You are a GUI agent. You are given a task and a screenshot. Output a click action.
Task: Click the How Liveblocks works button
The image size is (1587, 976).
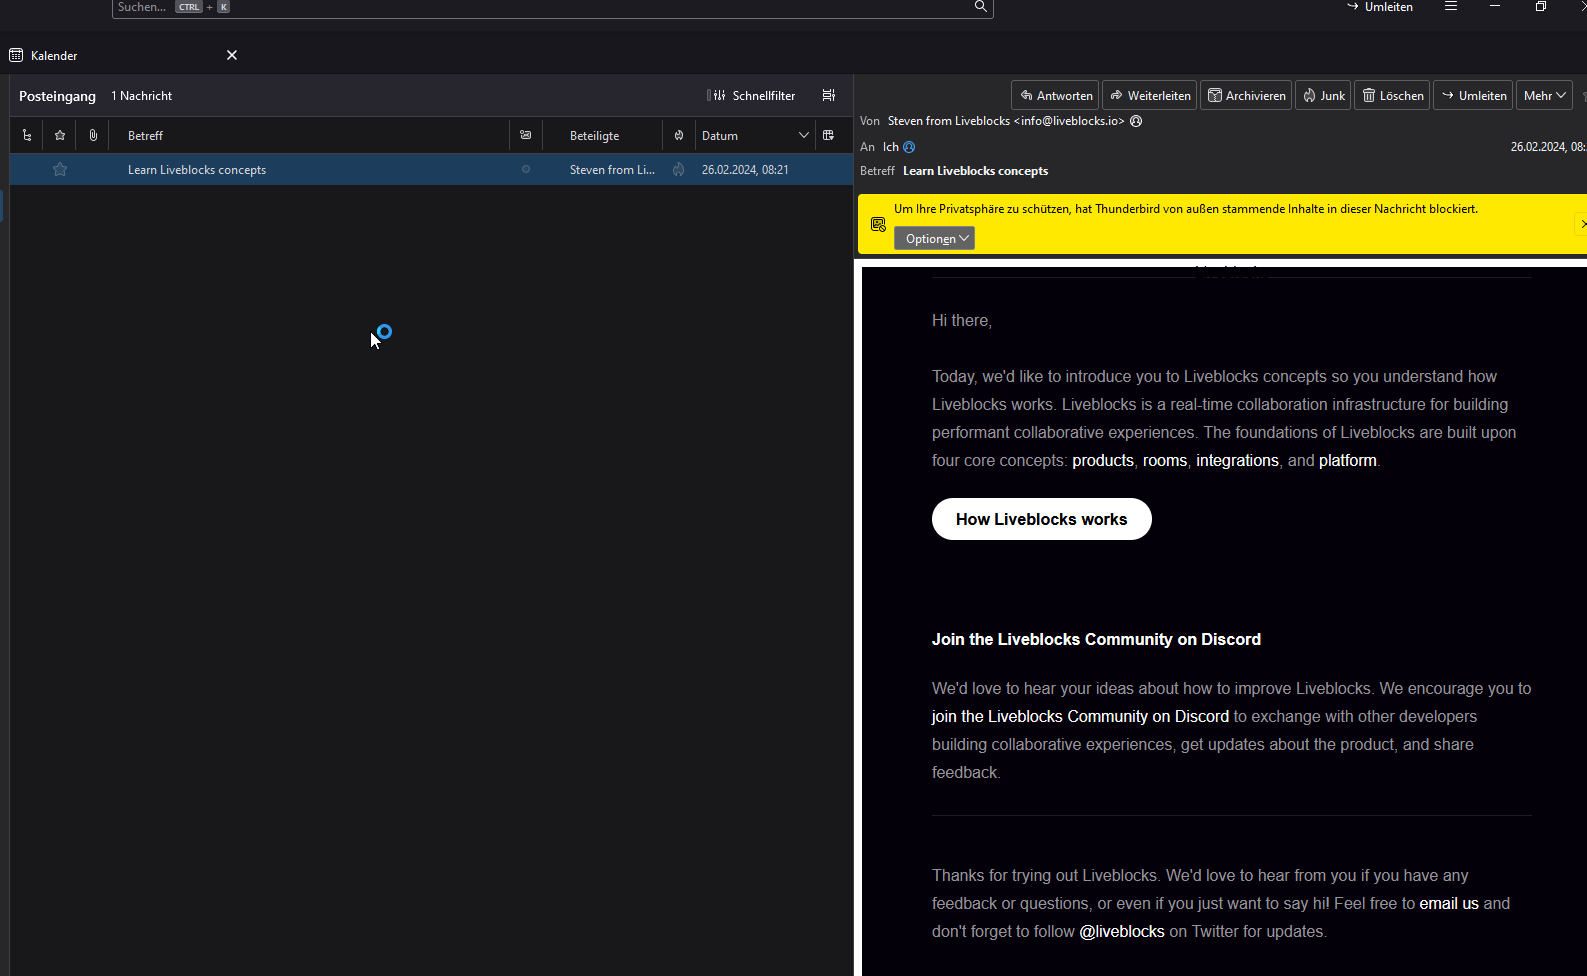1041,519
